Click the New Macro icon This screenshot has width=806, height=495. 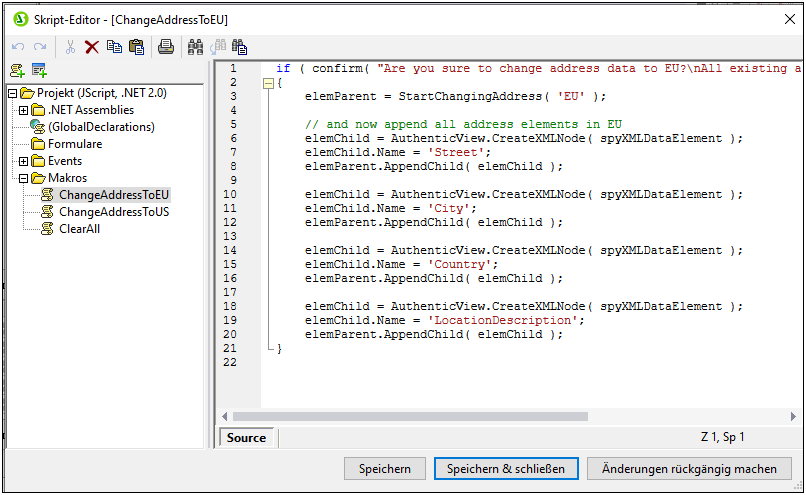click(17, 70)
